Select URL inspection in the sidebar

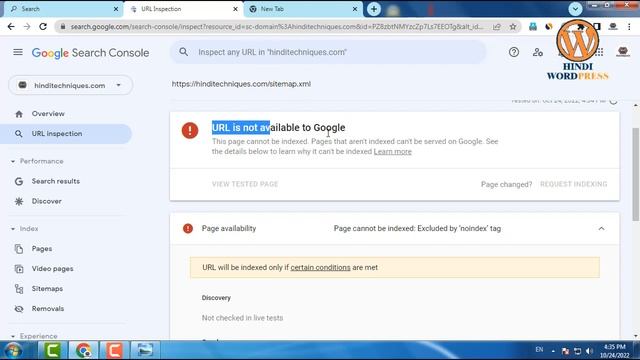[x=66, y=134]
